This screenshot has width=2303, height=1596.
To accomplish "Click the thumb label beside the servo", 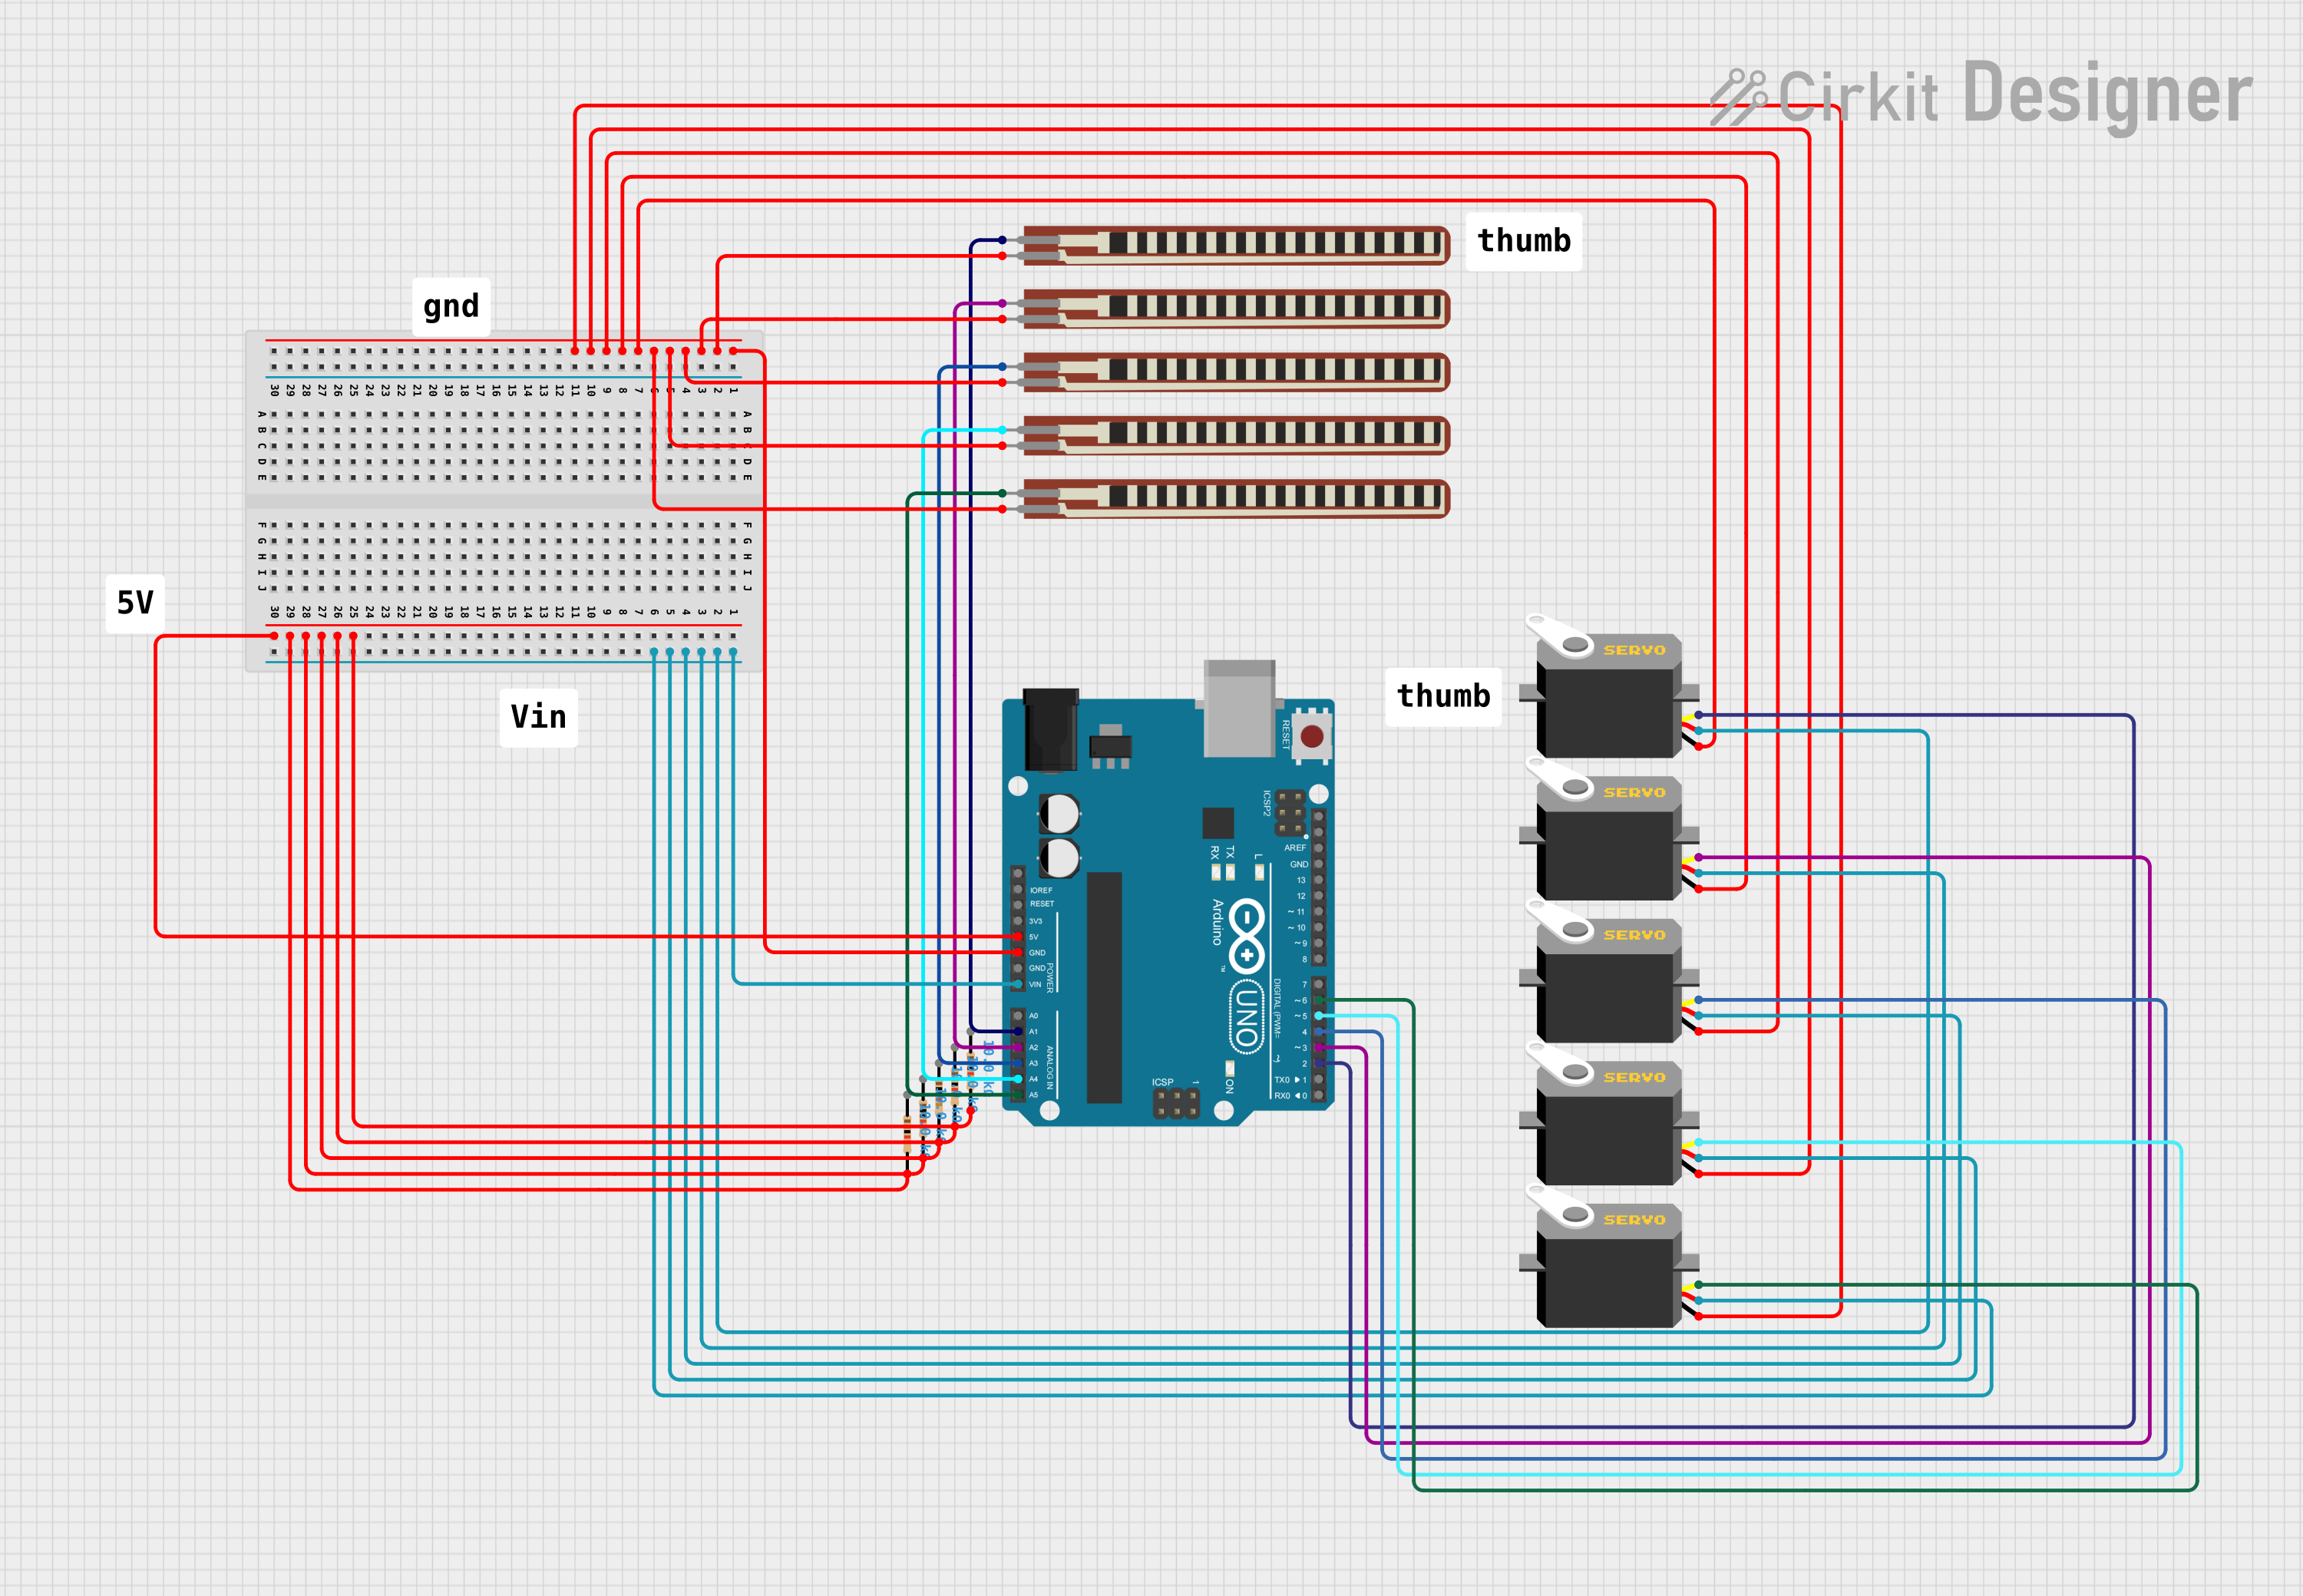I will 1443,696.
